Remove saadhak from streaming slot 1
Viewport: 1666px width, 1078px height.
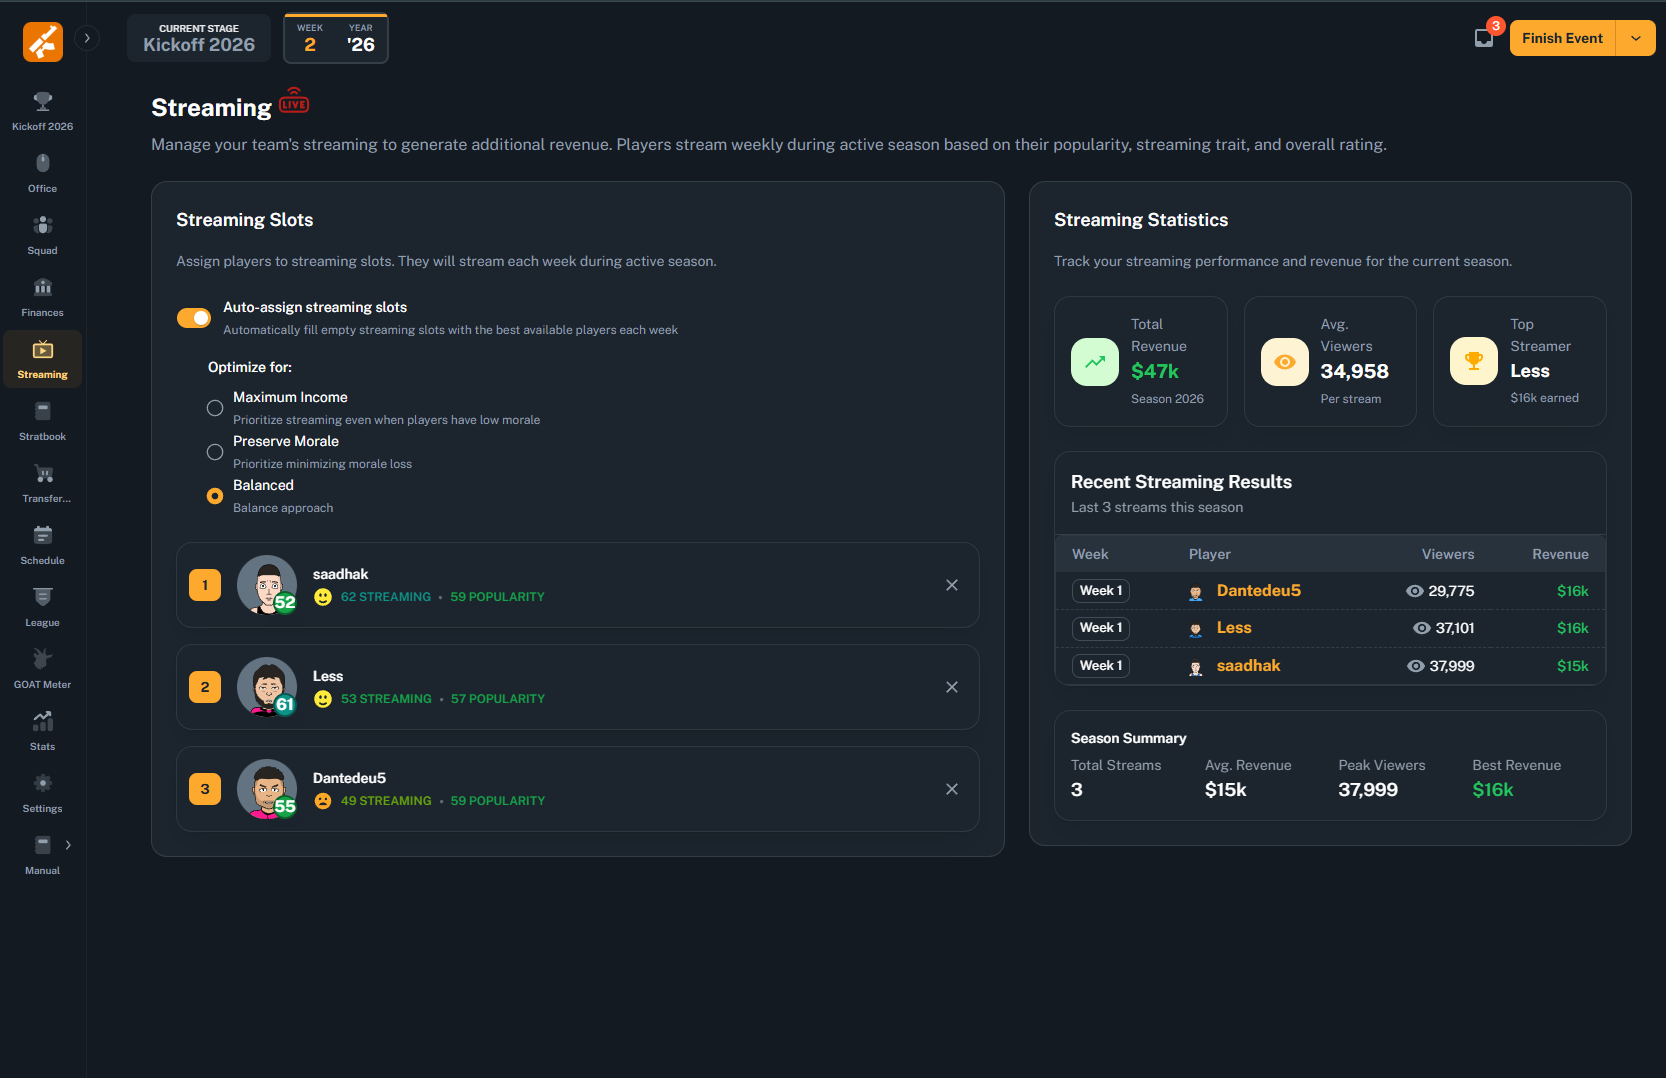tap(952, 585)
